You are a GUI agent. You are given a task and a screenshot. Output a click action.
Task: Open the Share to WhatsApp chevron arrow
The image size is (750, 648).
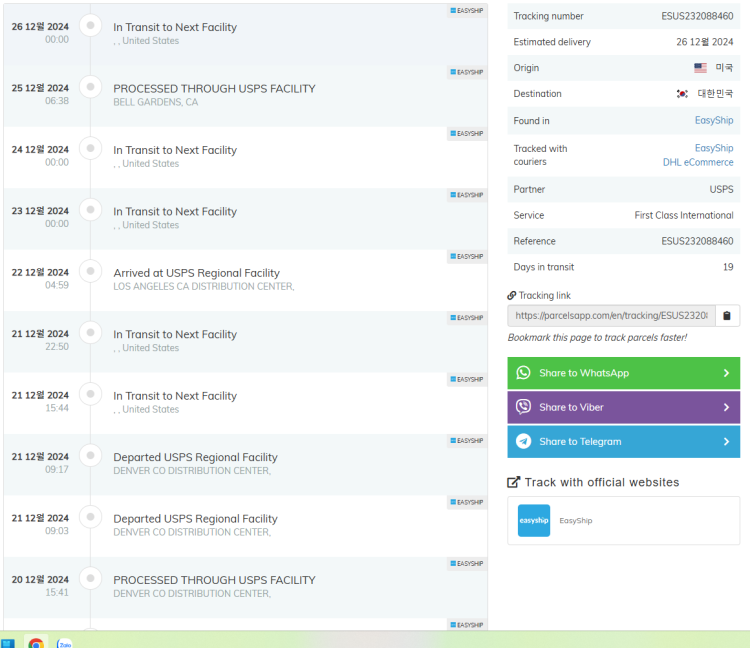[x=726, y=373]
